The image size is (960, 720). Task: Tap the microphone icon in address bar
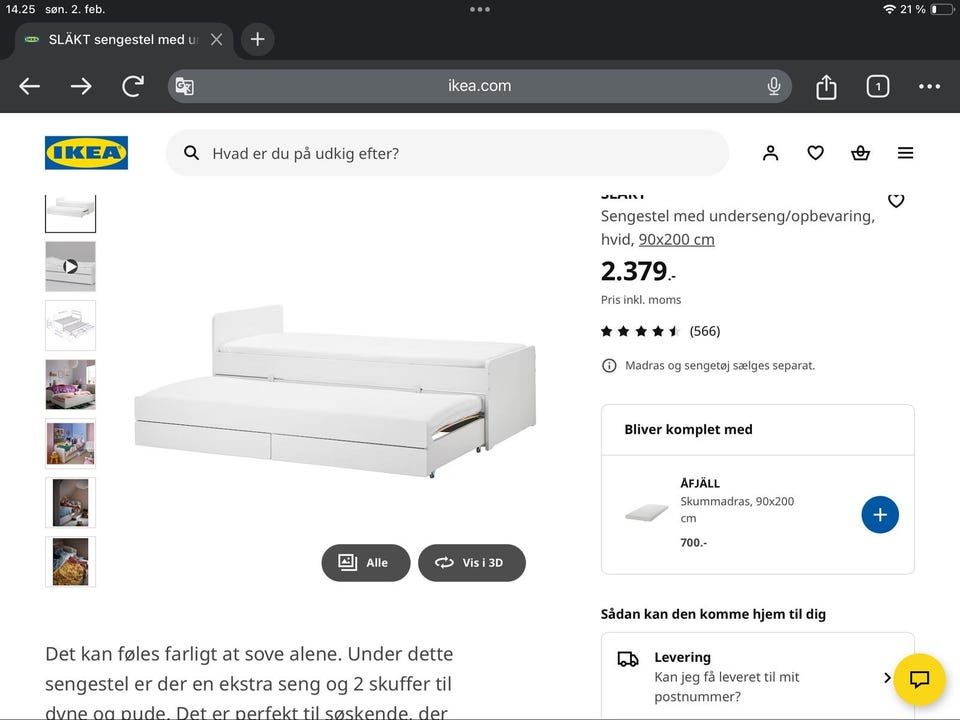pos(773,87)
